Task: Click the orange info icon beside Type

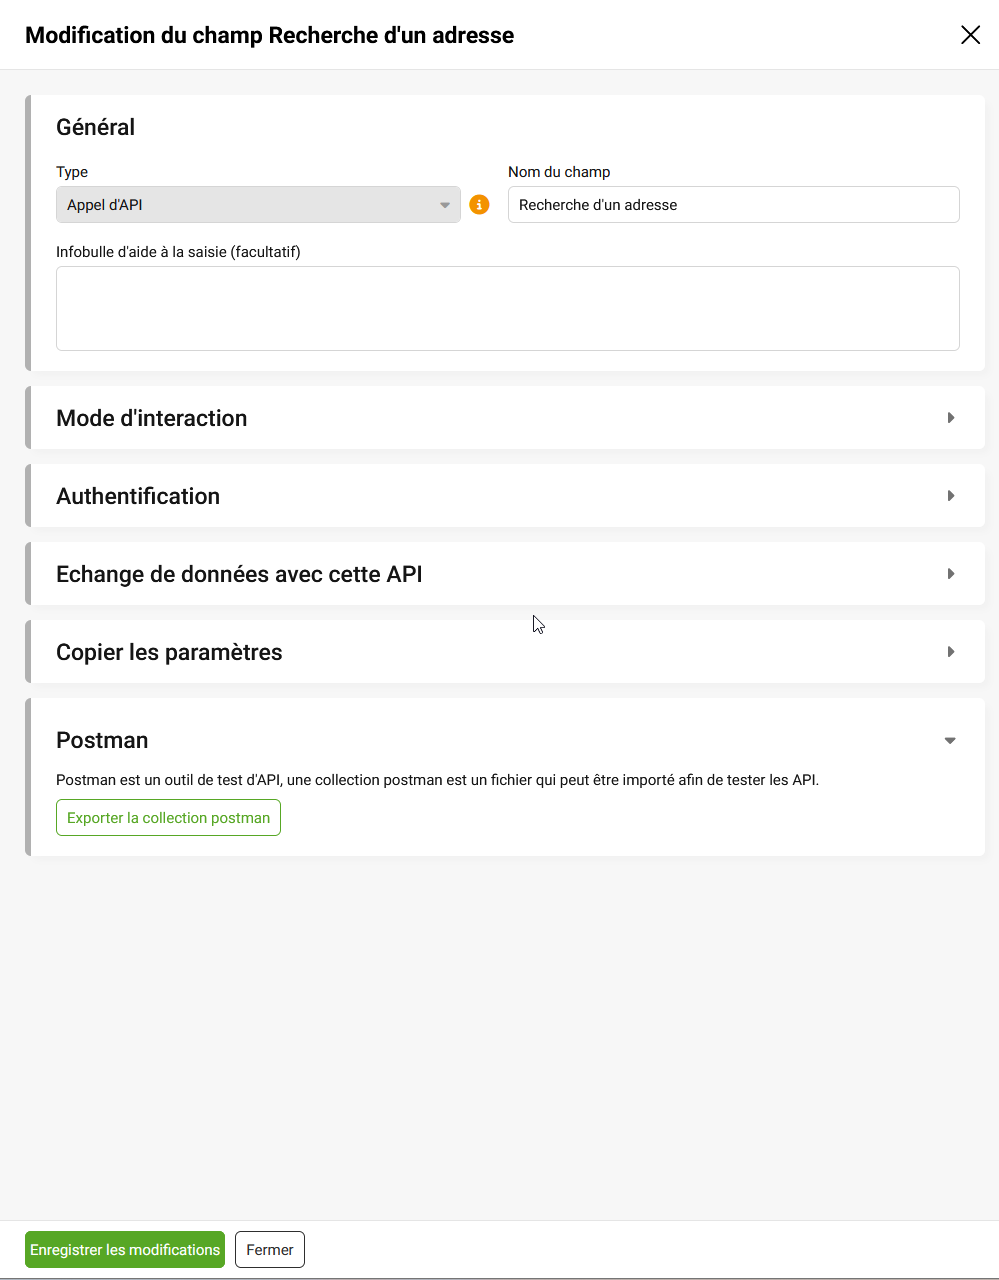Action: [480, 205]
